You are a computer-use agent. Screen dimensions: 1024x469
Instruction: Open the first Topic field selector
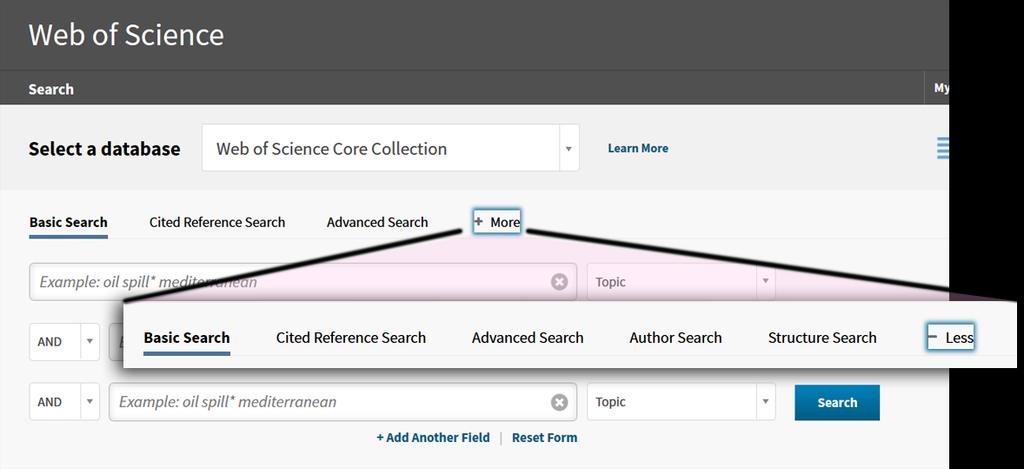point(681,282)
